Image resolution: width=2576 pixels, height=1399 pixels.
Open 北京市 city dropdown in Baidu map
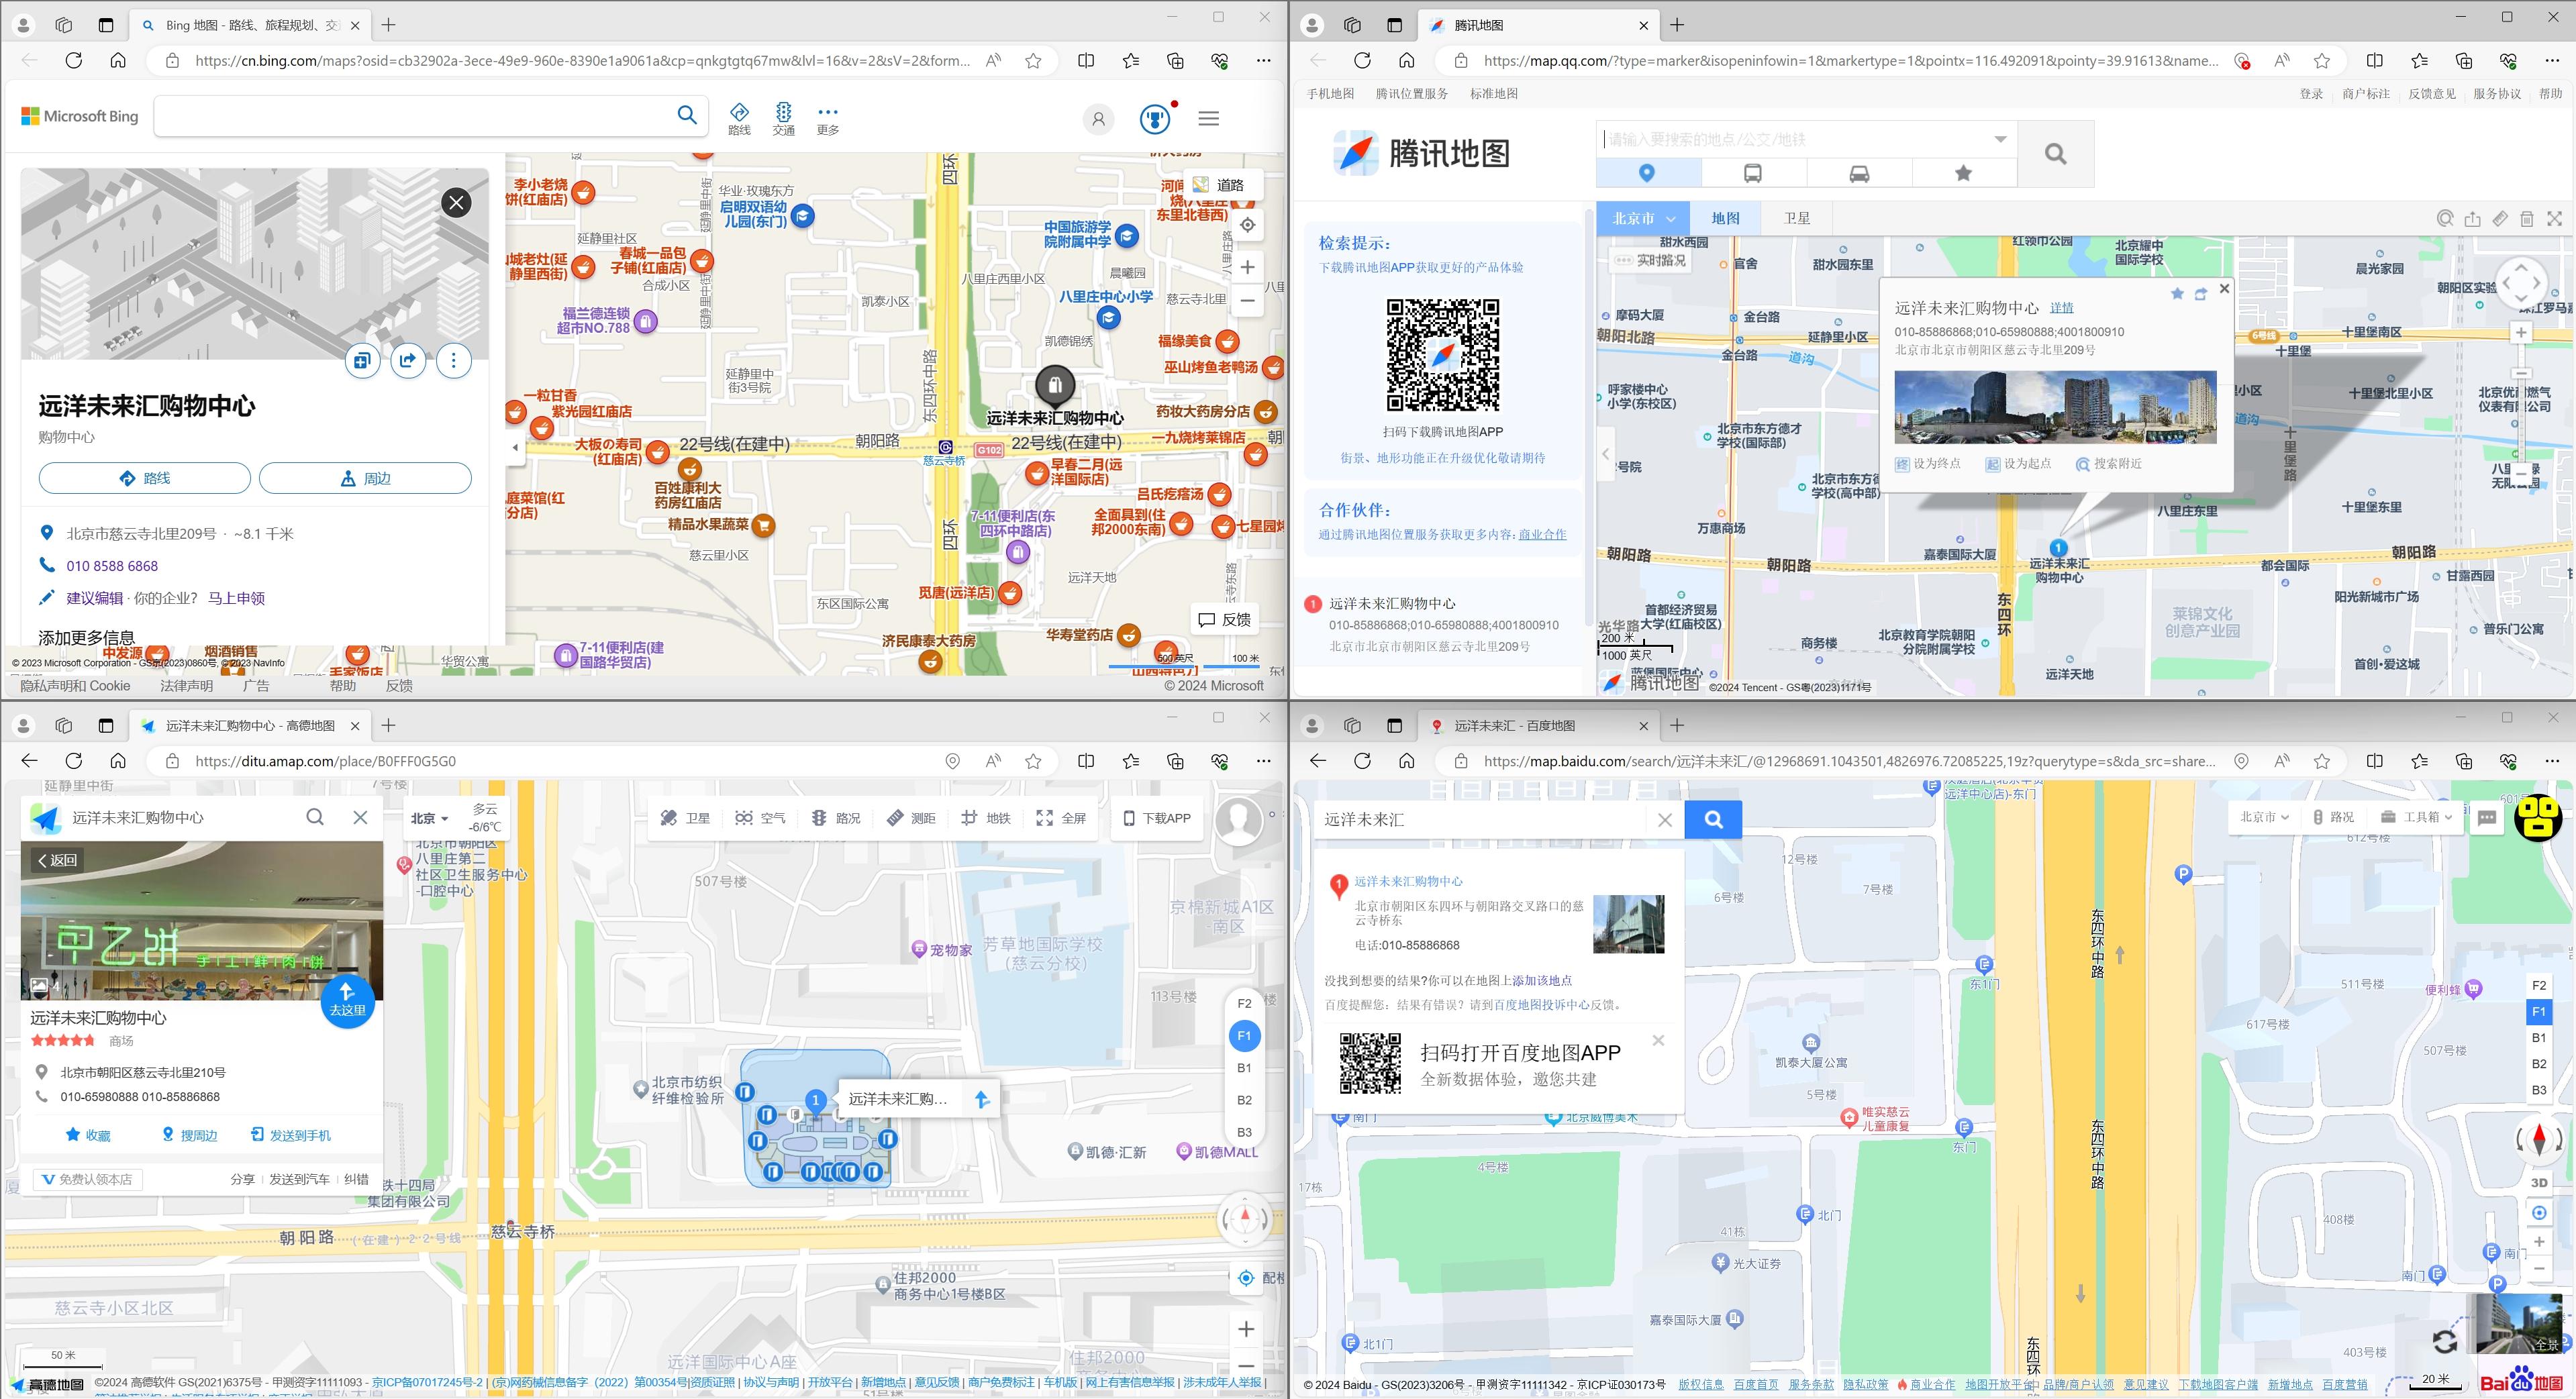click(x=2264, y=817)
